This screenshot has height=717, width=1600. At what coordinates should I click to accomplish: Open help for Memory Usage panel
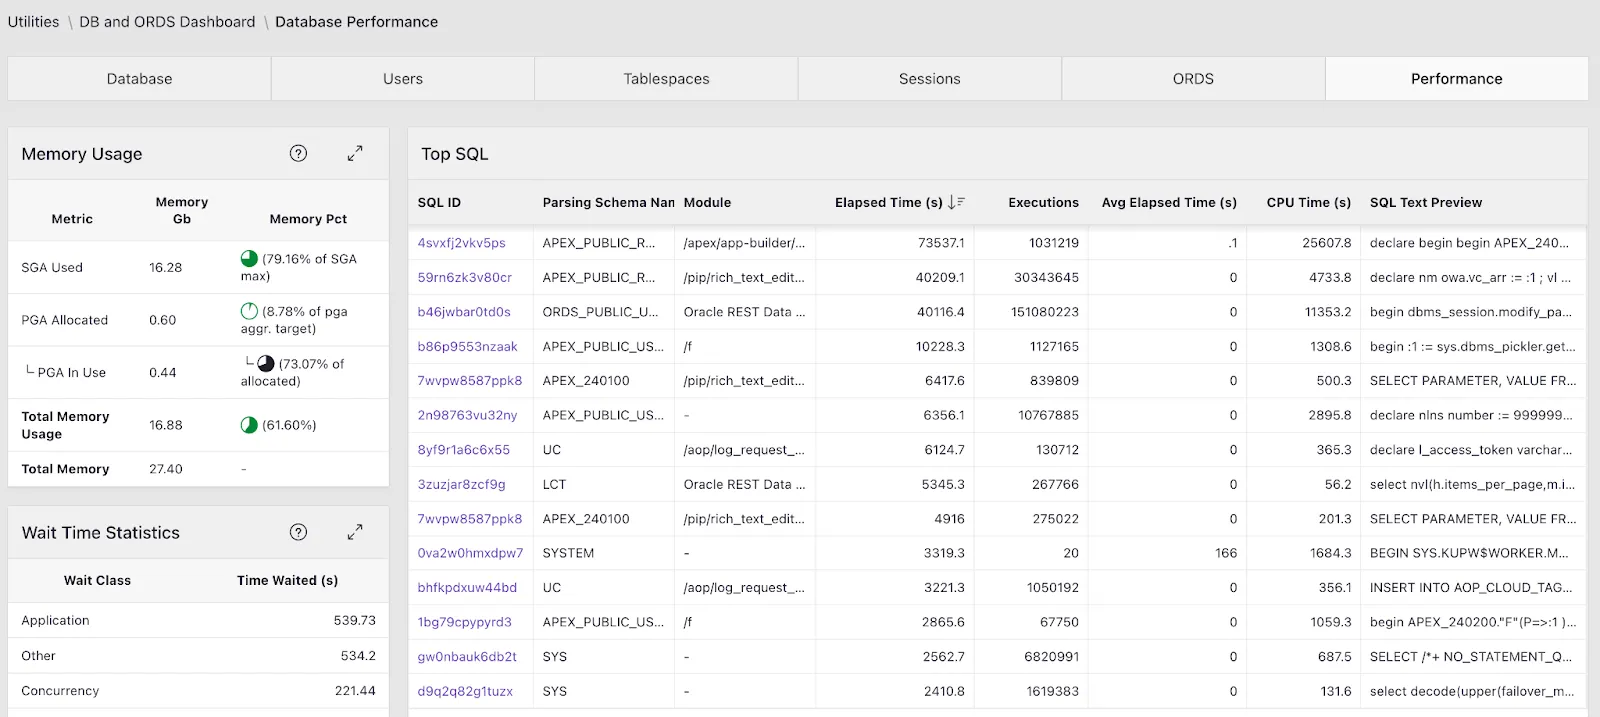point(298,154)
